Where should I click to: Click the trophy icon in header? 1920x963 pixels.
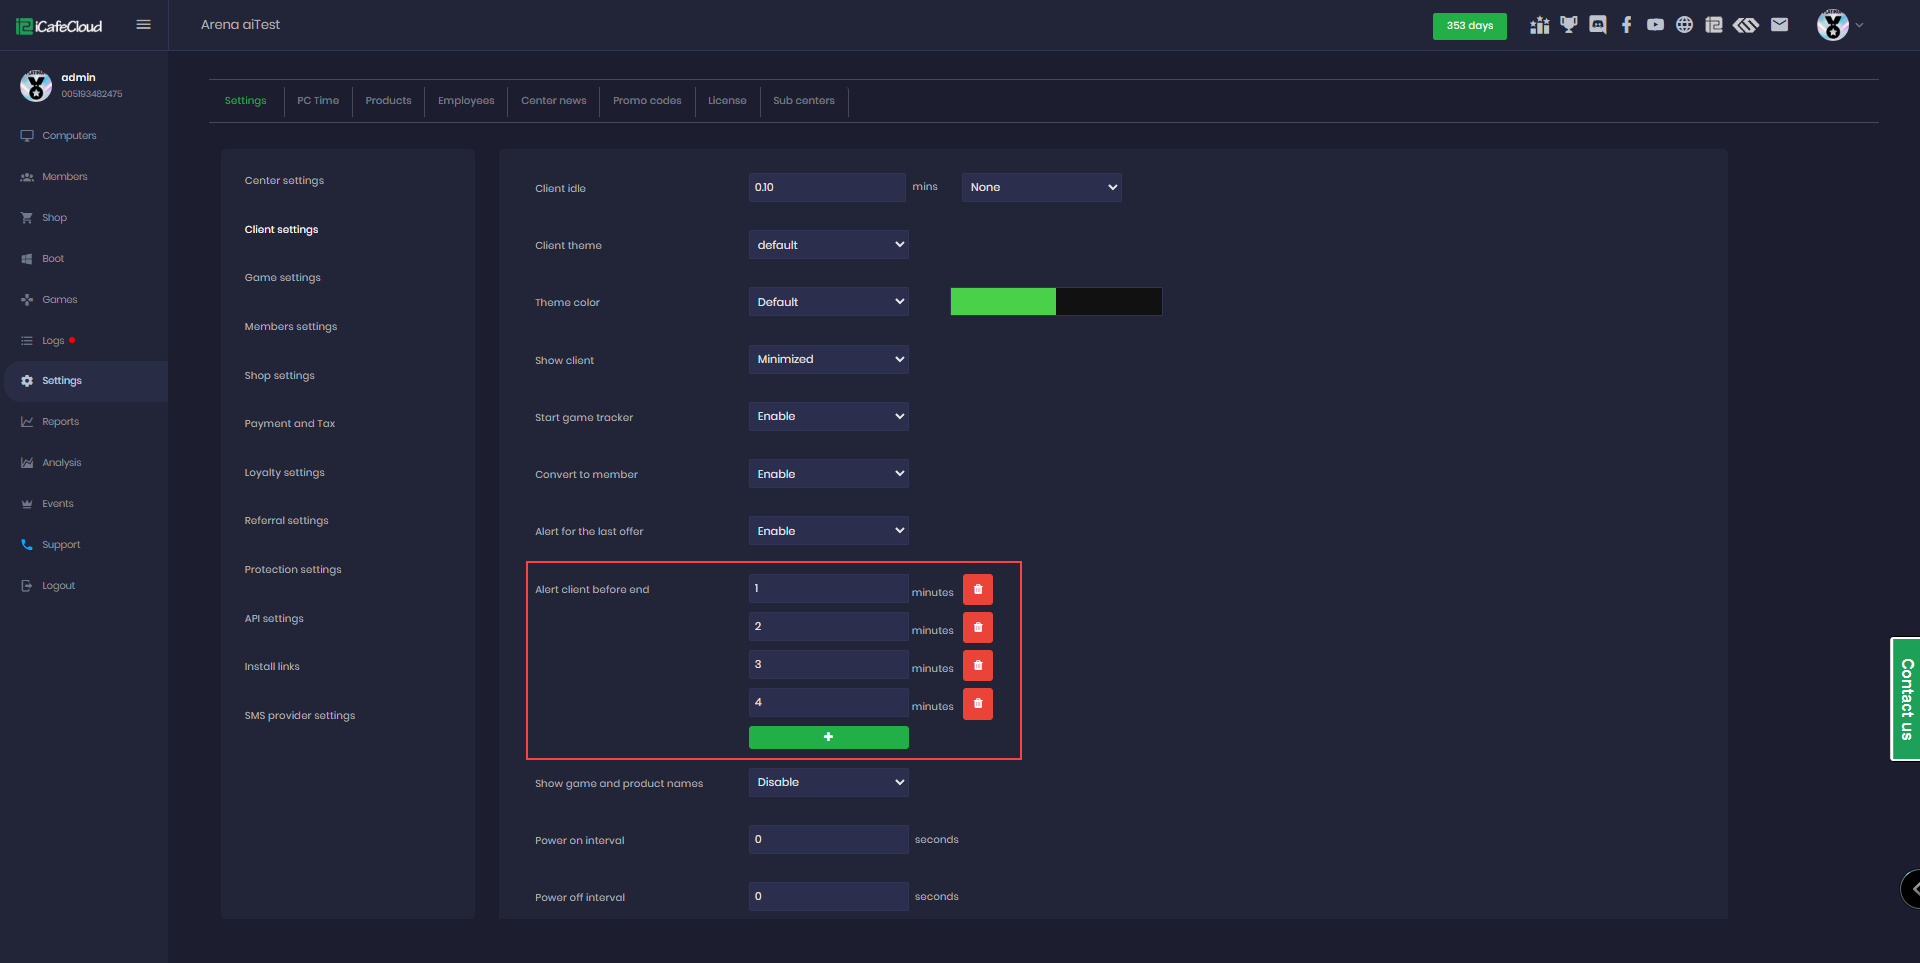coord(1569,25)
